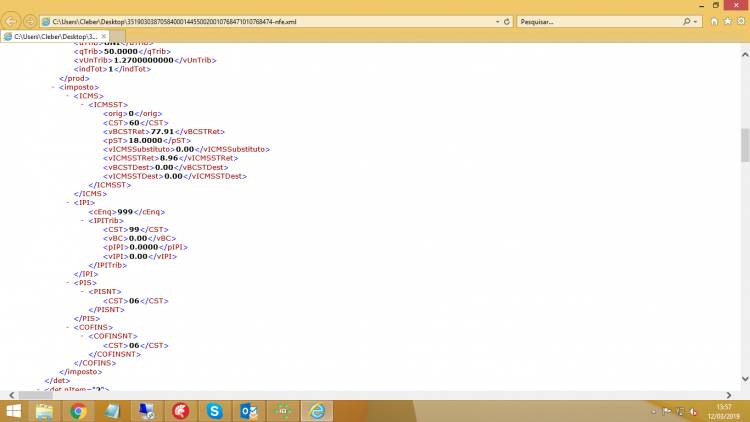Click the pST value 18.0000

(x=145, y=141)
